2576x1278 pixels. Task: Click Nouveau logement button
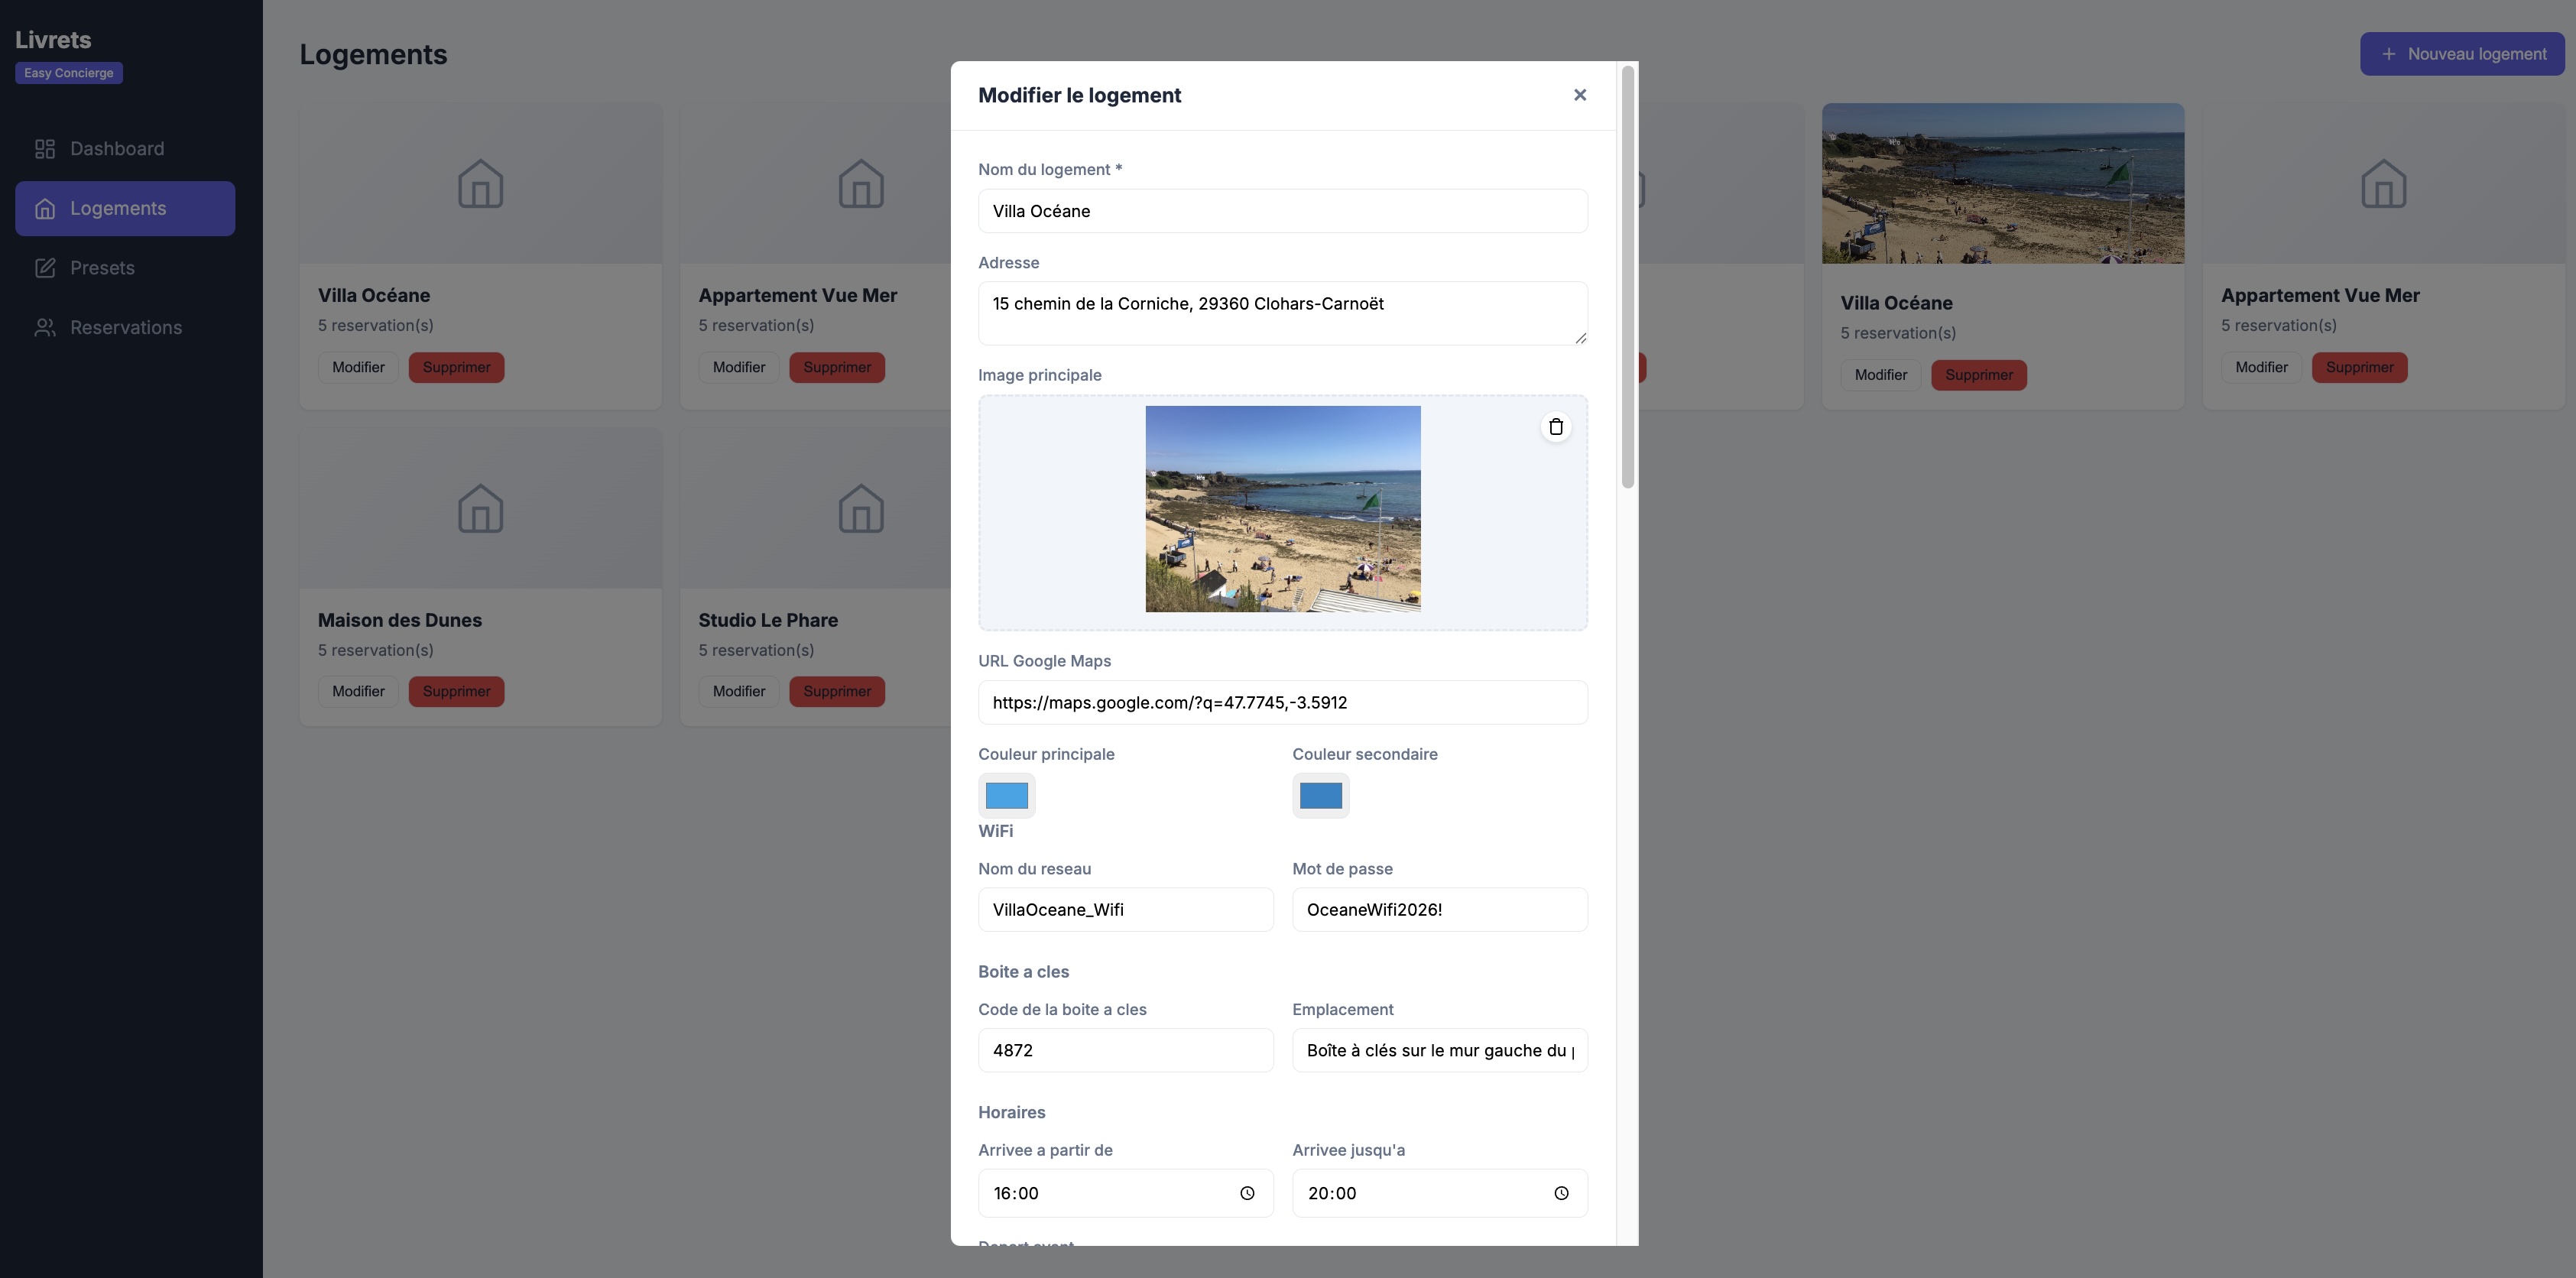pos(2461,54)
